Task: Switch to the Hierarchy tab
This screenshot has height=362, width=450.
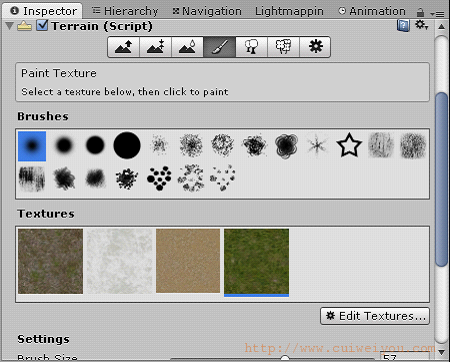Action: click(x=125, y=11)
